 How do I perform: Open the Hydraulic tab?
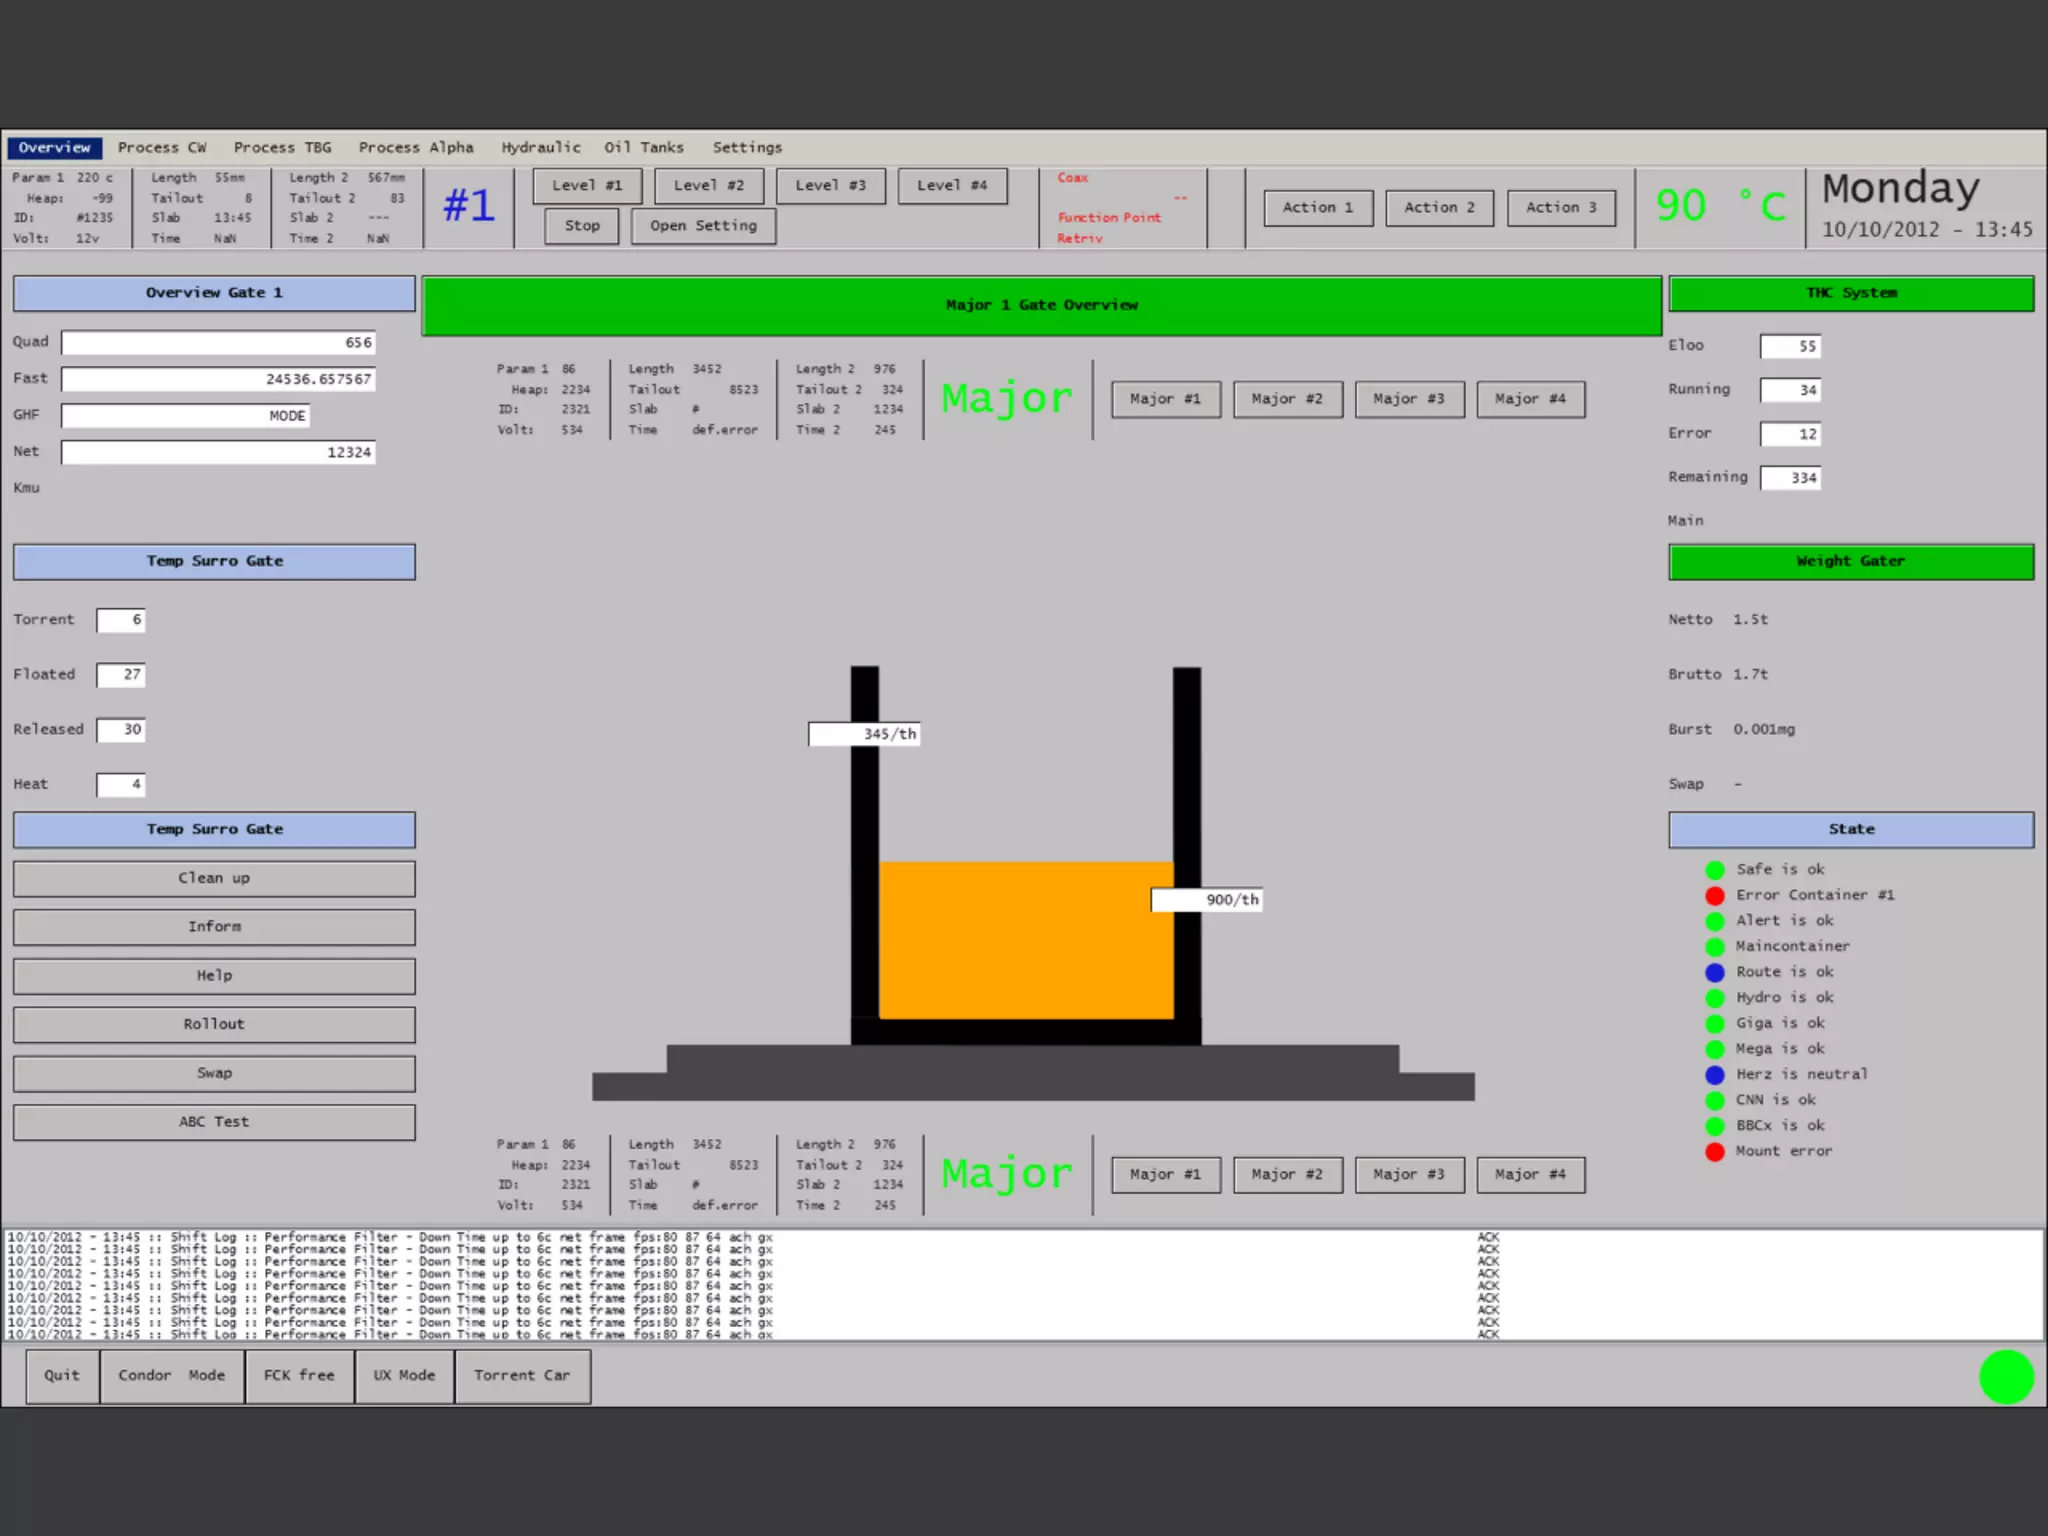(540, 147)
